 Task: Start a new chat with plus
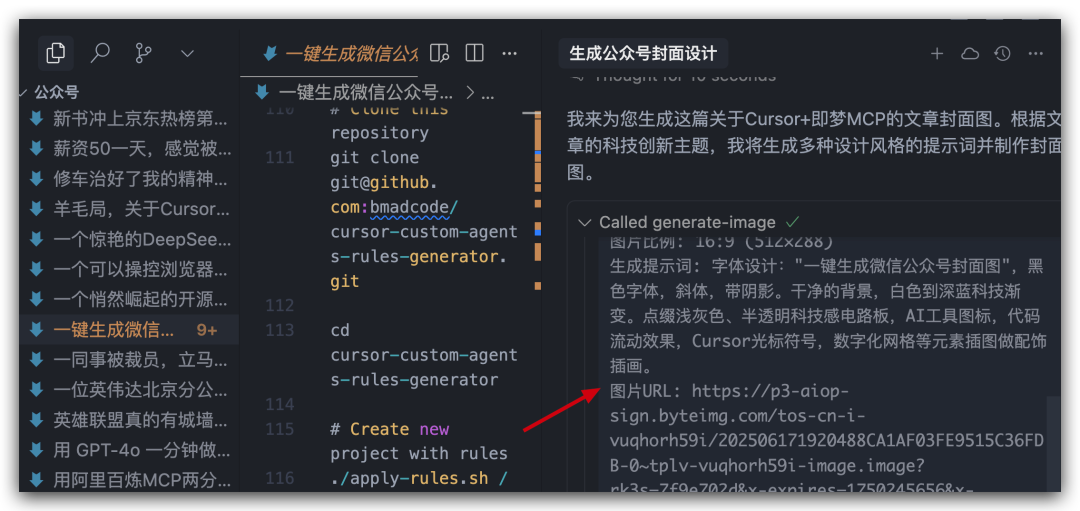(x=937, y=54)
